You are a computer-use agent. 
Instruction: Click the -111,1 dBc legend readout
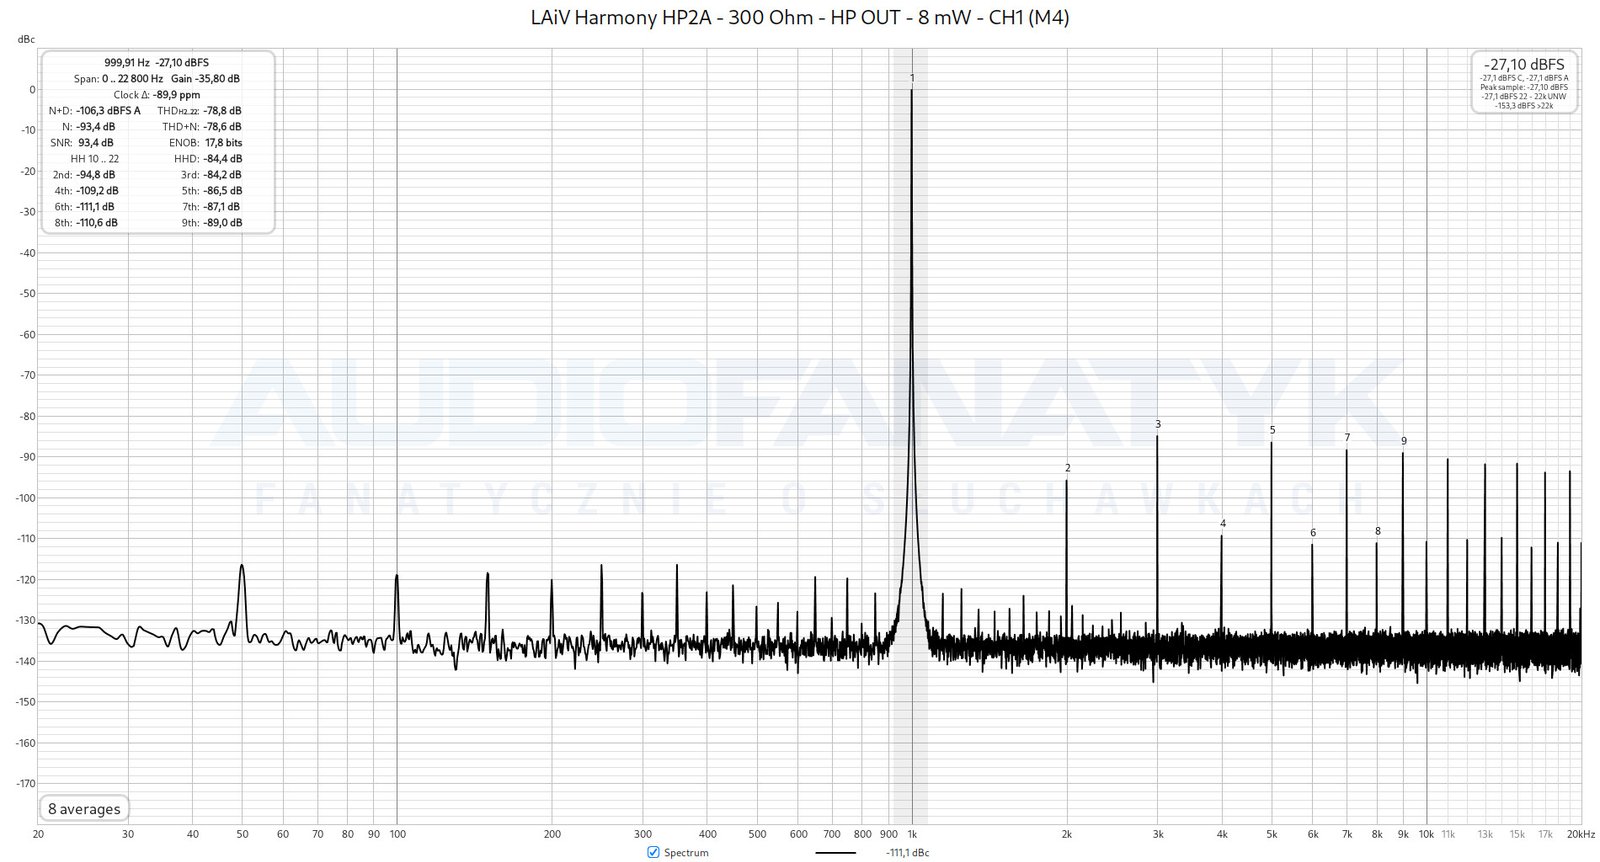pos(907,853)
